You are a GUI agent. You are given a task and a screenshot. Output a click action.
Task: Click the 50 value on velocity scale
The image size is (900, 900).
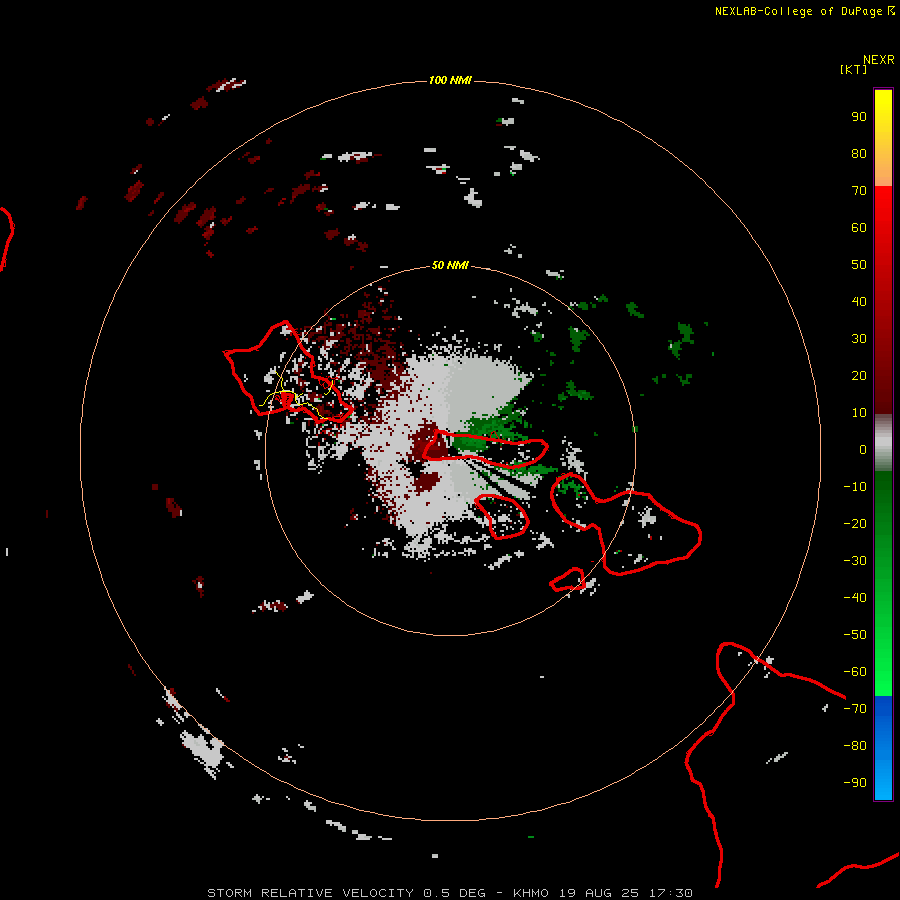(859, 265)
